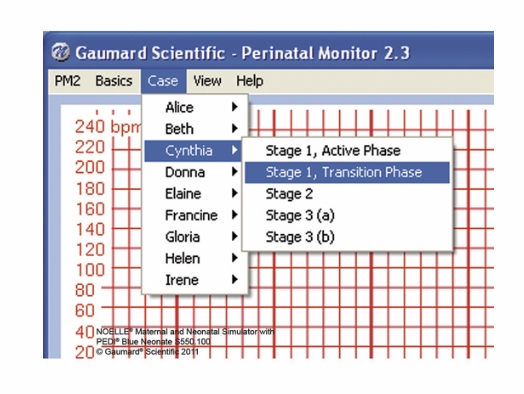Image resolution: width=524 pixels, height=394 pixels.
Task: Select Stage 1, Transition Phase
Action: (x=347, y=172)
